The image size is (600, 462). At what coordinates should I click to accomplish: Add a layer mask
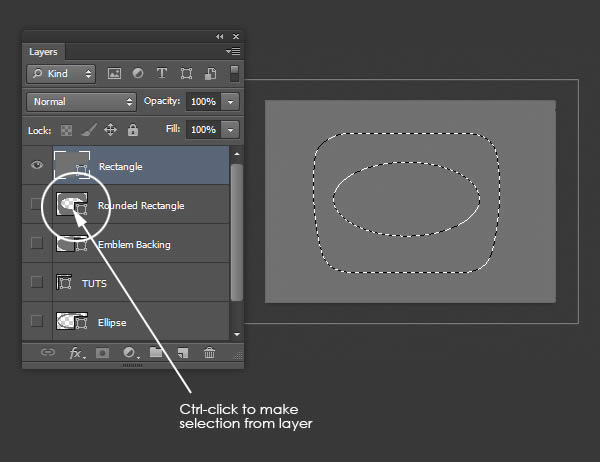(102, 353)
